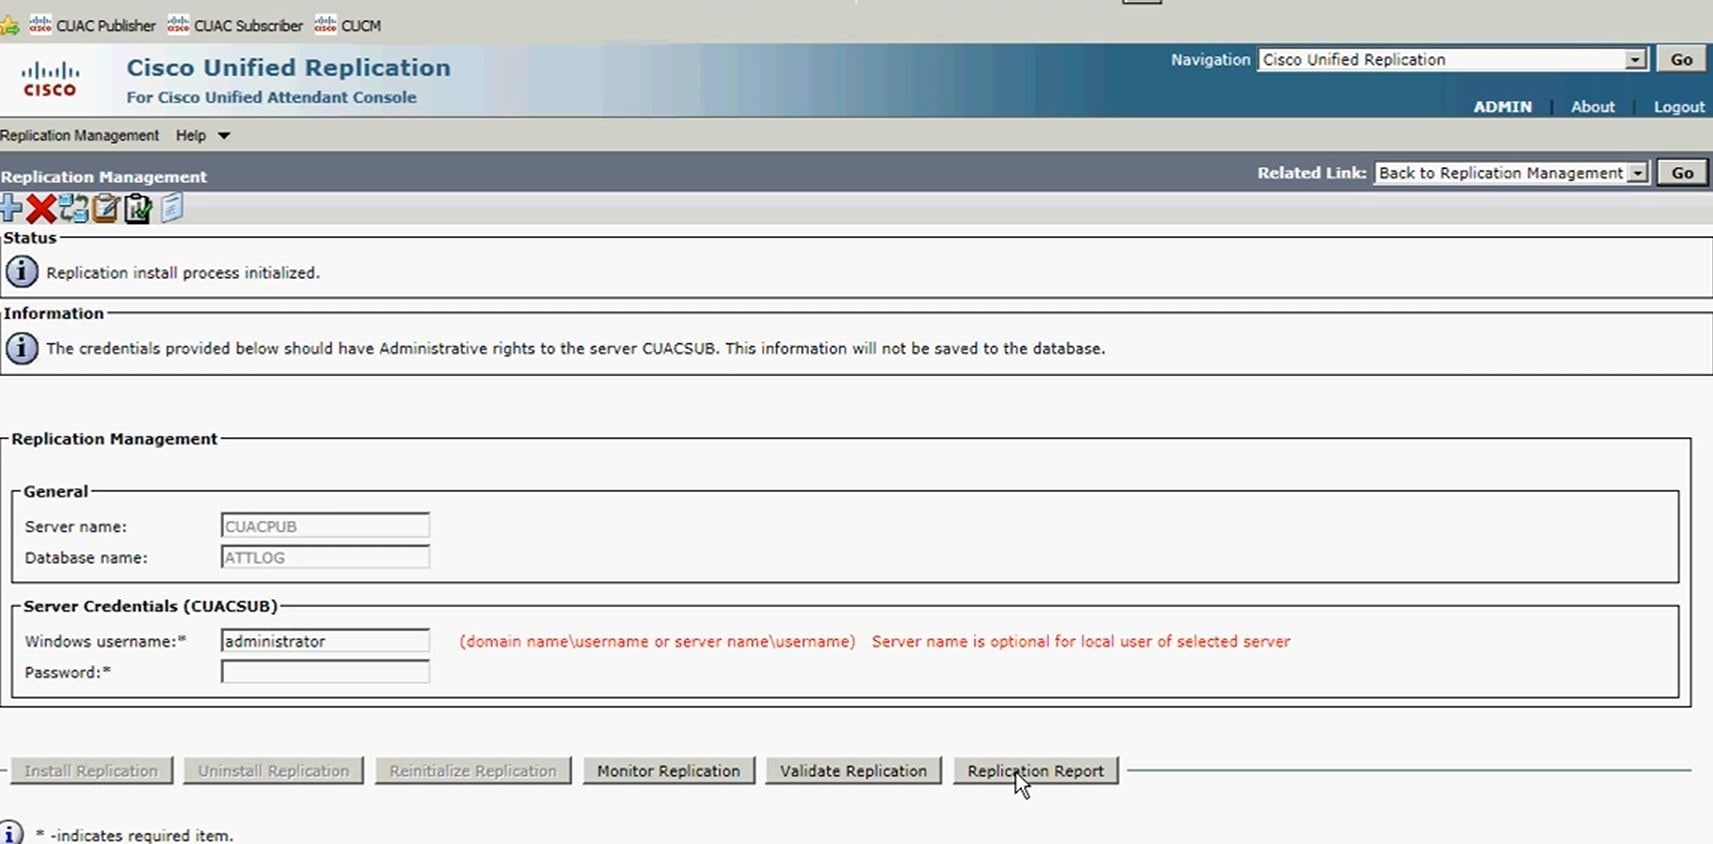Click the 'Navigation' label in the header
The height and width of the screenshot is (844, 1713).
(x=1210, y=59)
